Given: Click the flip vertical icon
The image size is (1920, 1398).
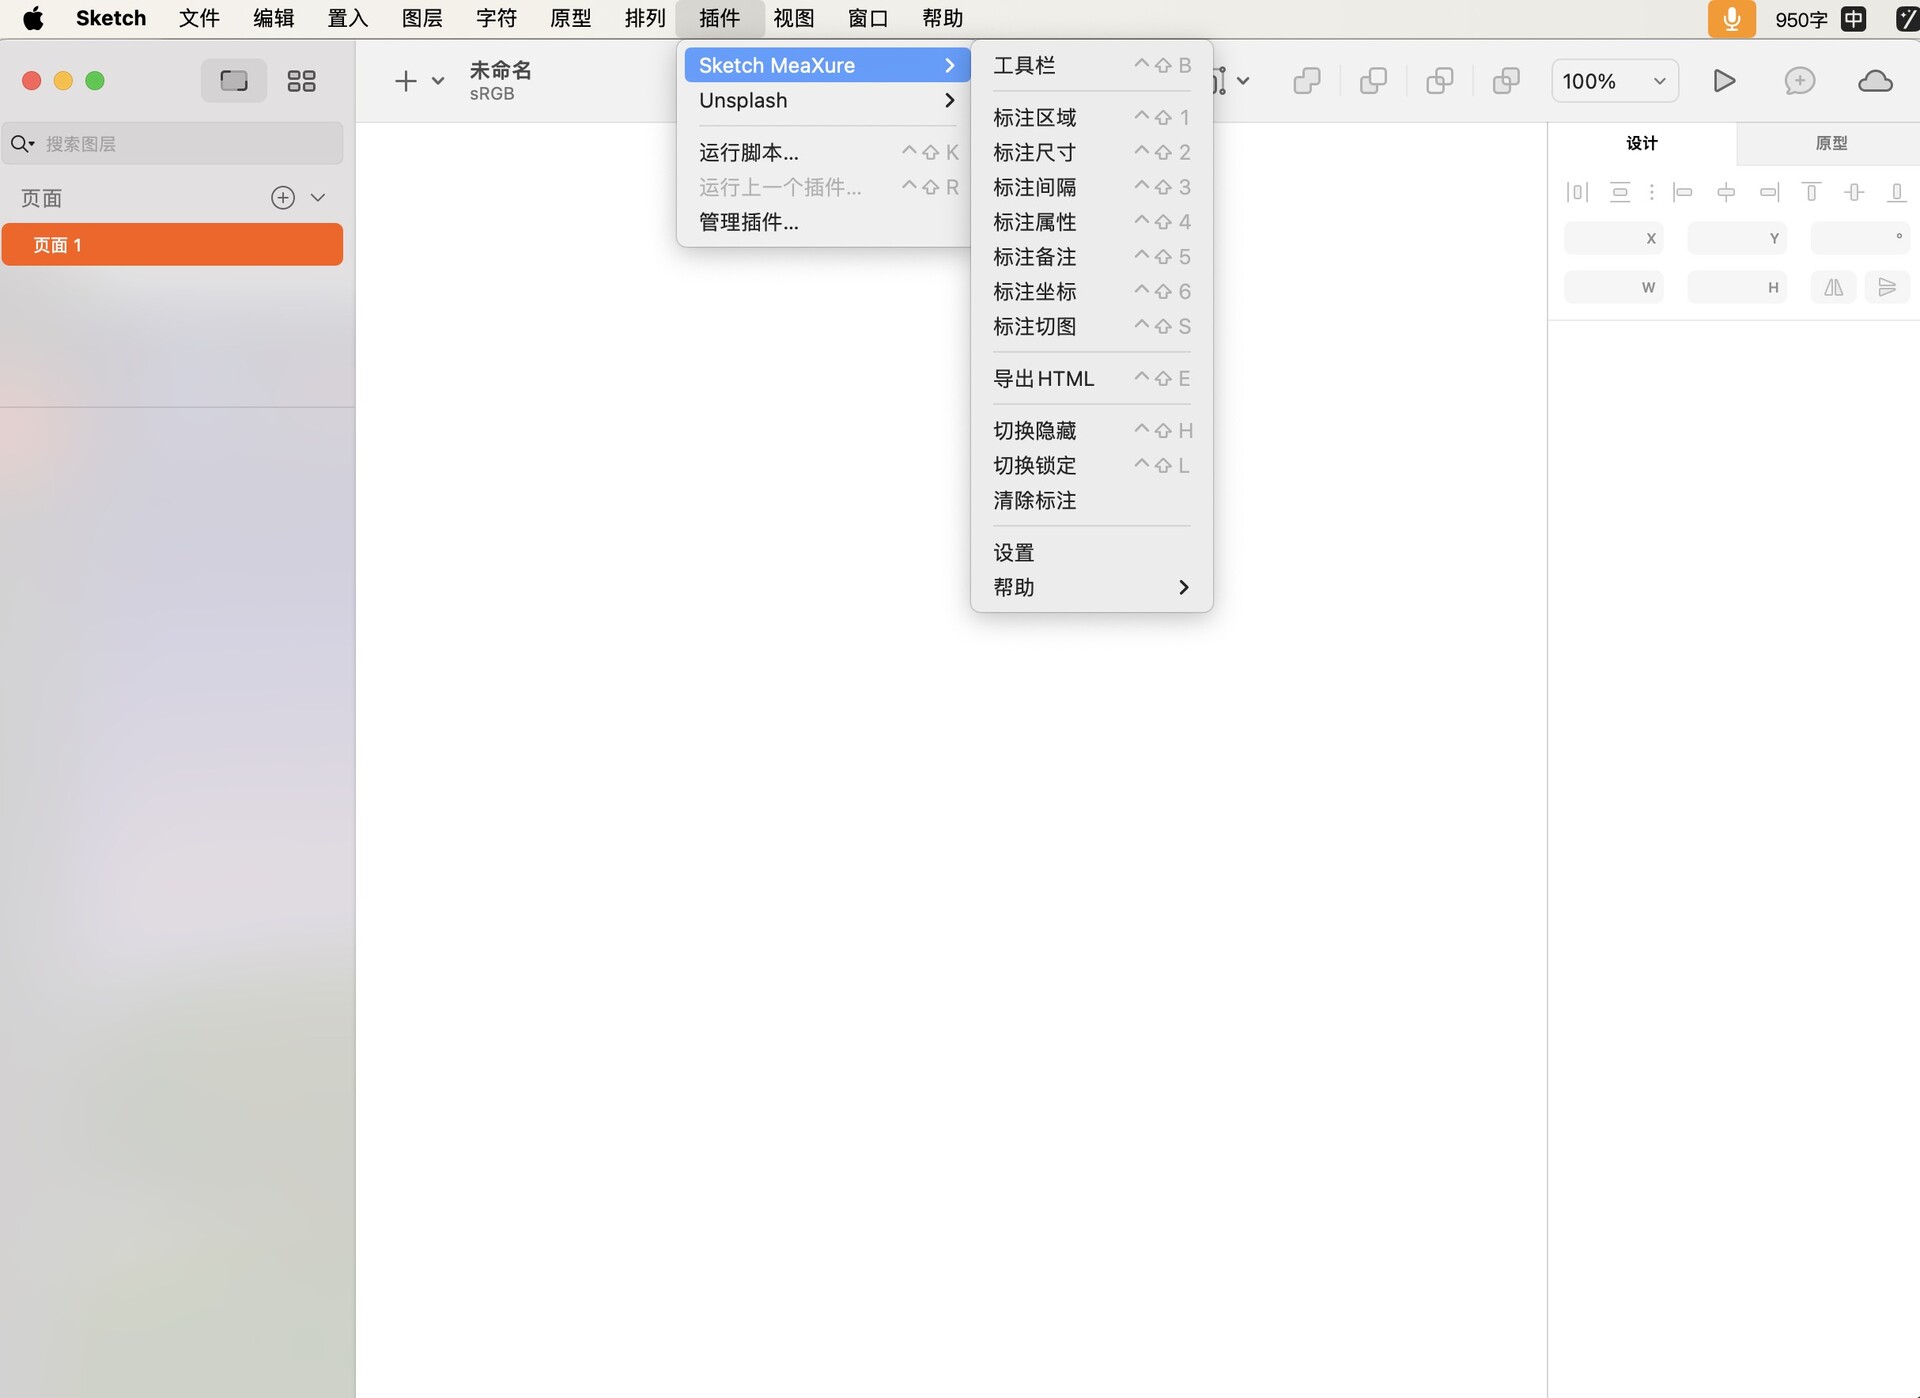Looking at the screenshot, I should pyautogui.click(x=1887, y=288).
